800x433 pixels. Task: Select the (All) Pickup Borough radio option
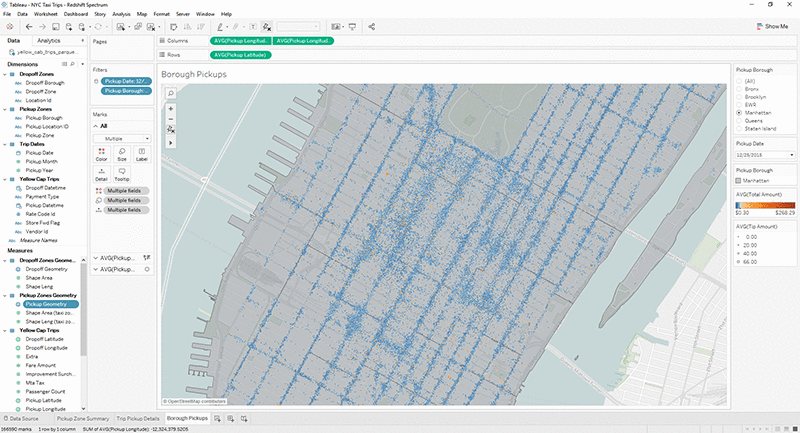[x=739, y=81]
